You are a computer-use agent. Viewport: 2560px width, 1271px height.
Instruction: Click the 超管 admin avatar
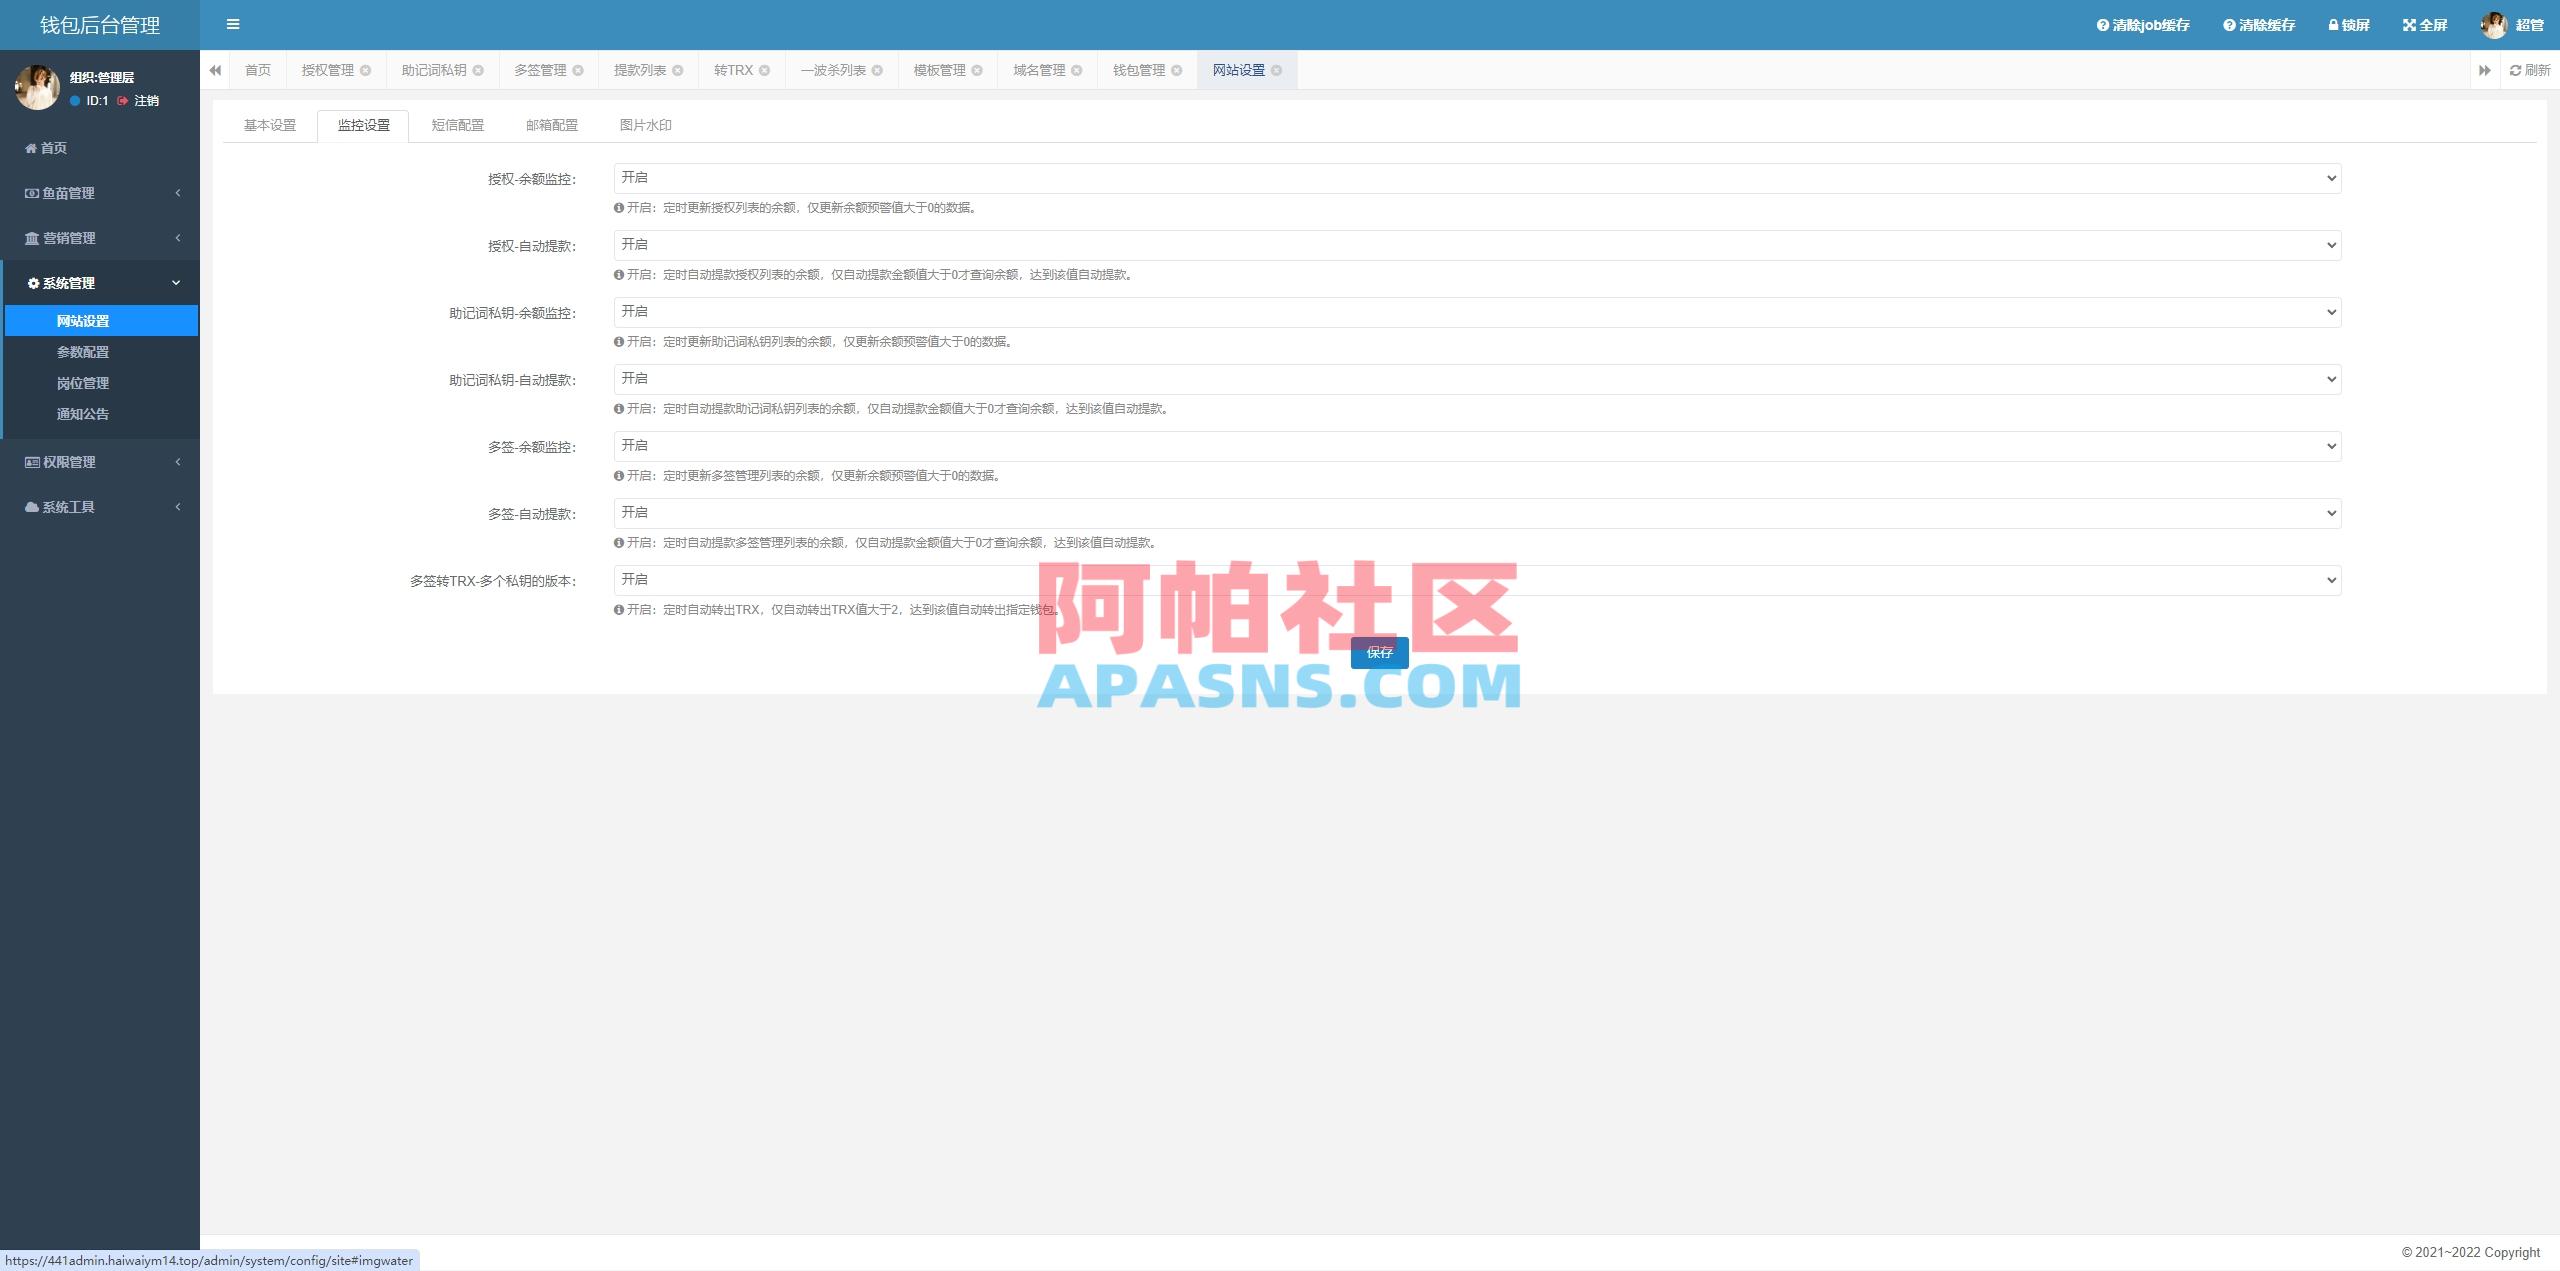(2495, 25)
